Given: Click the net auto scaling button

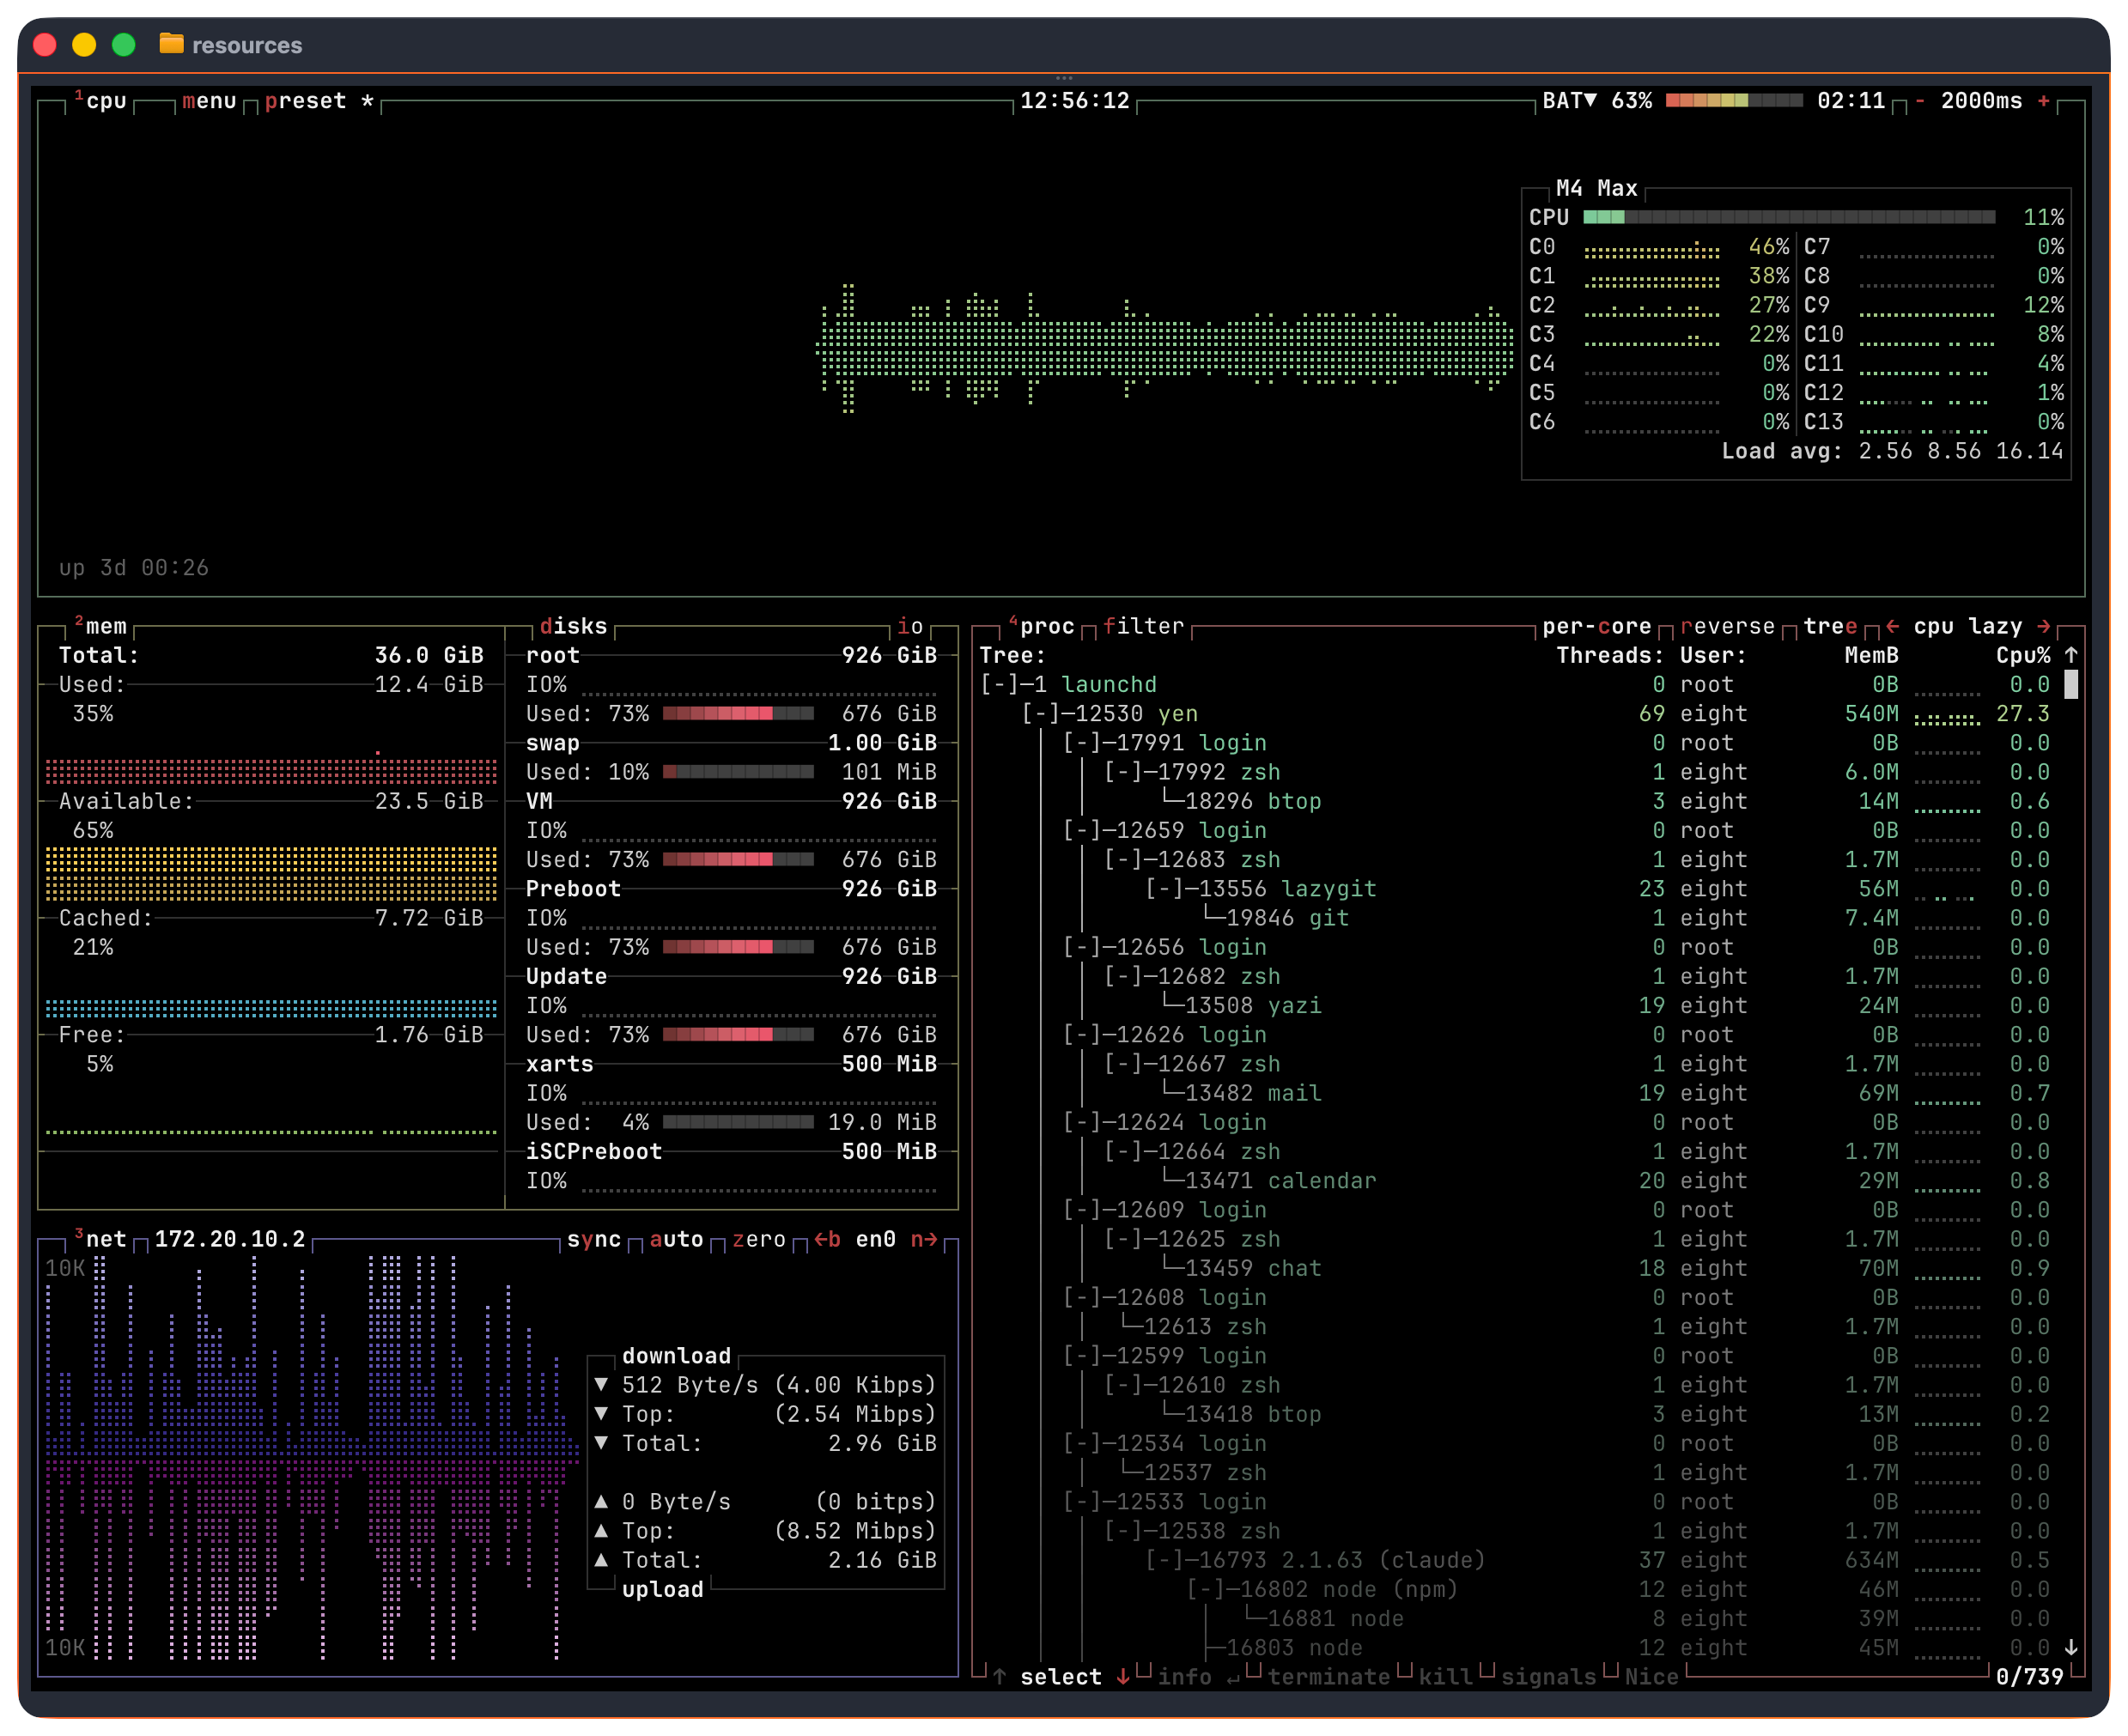Looking at the screenshot, I should pyautogui.click(x=676, y=1239).
